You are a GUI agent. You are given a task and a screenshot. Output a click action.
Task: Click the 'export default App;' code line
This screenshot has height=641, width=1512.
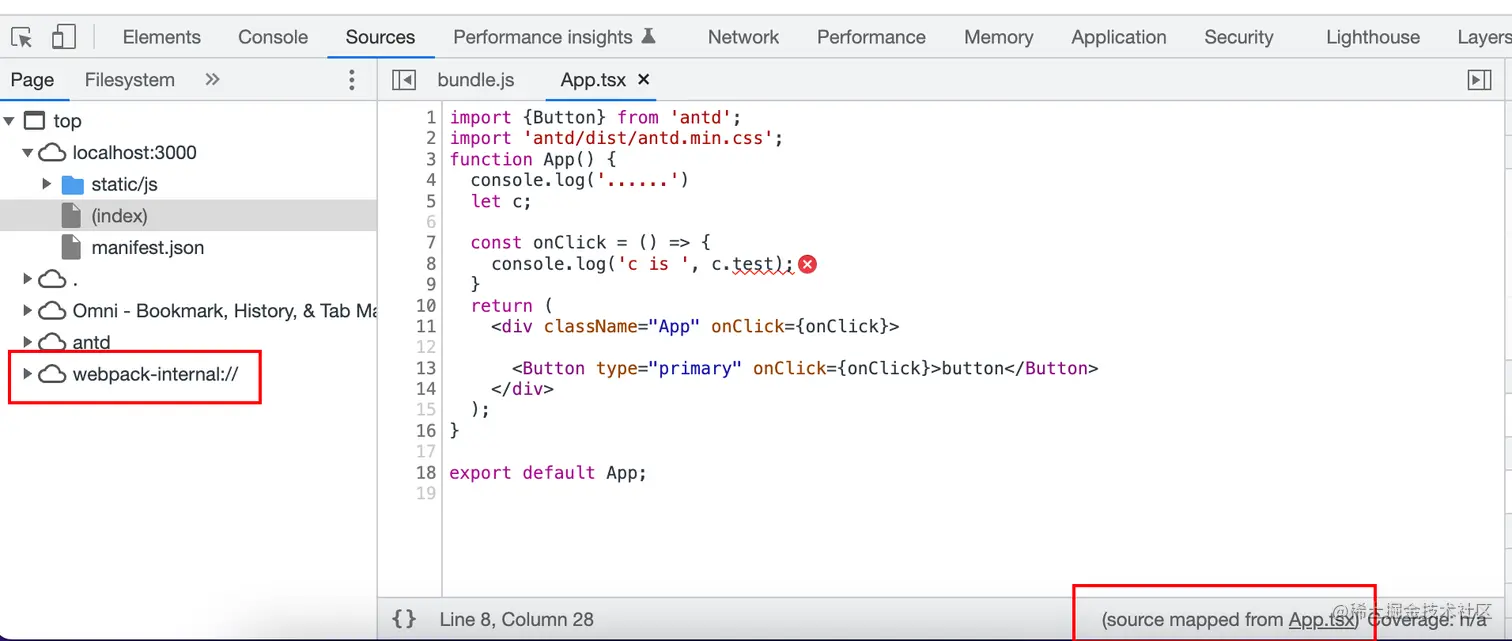[548, 472]
